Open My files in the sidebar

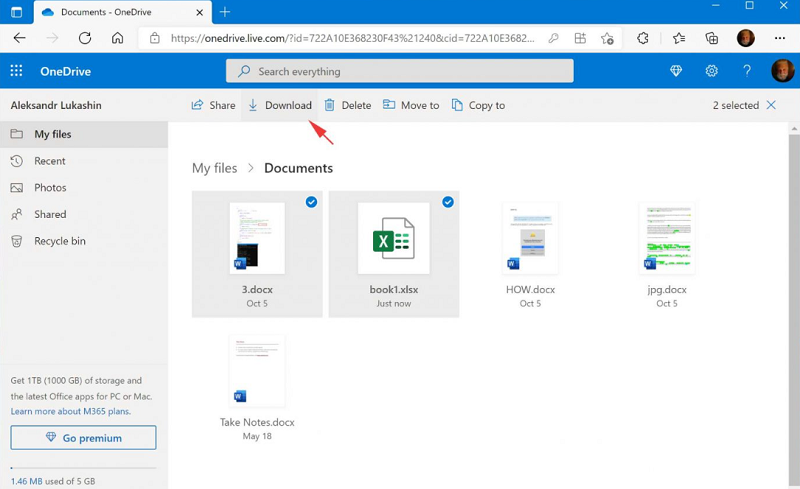coord(84,134)
